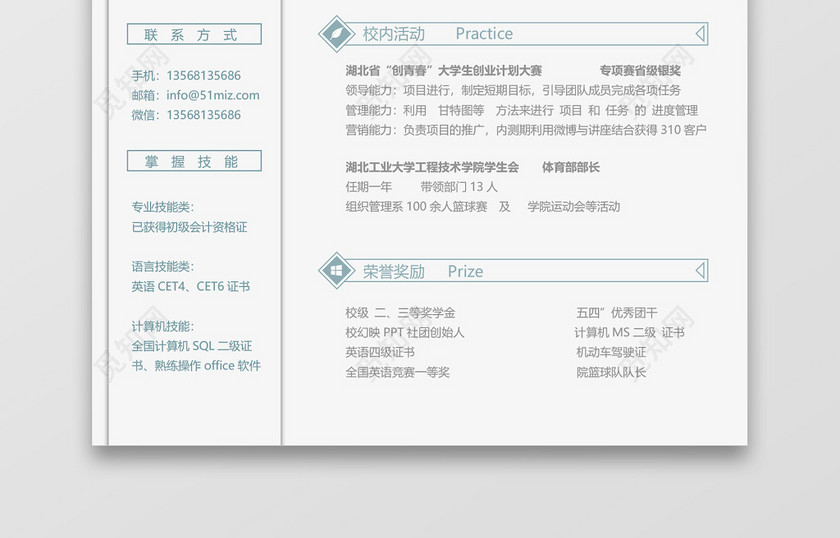Click the 院篮球队队长 text
The height and width of the screenshot is (538, 840).
point(611,372)
